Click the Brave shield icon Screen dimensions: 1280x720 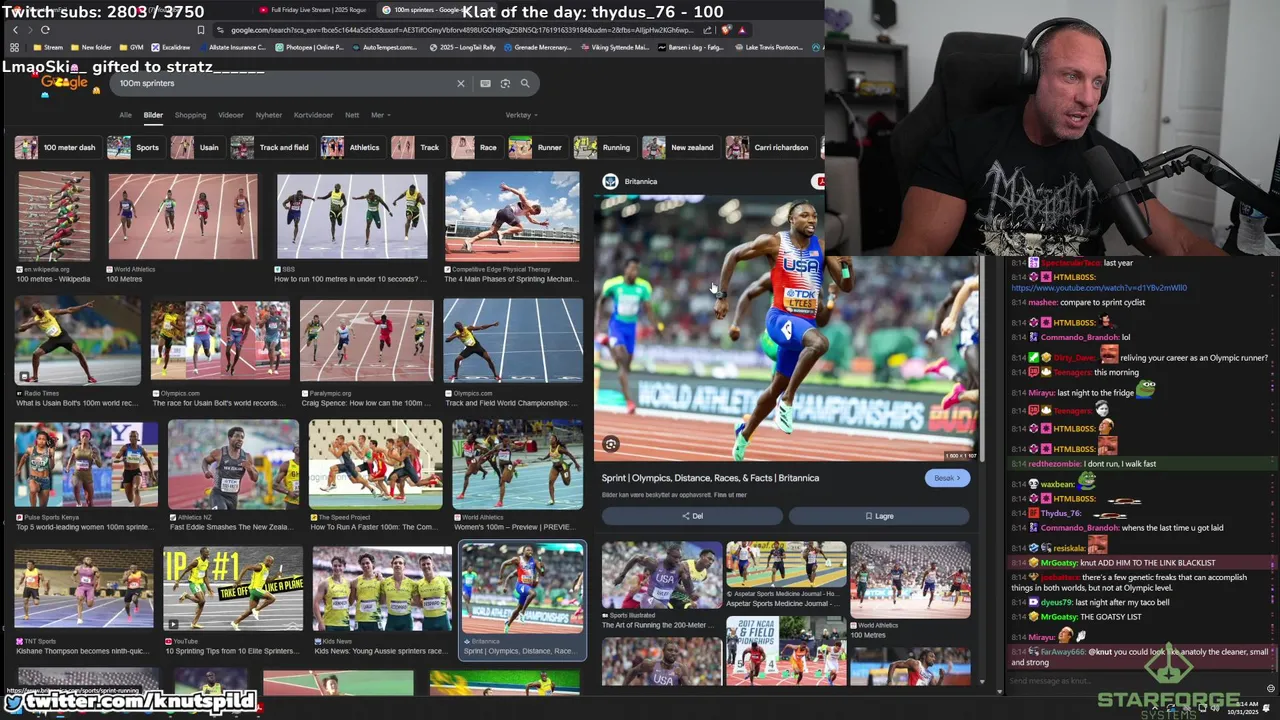(x=726, y=30)
